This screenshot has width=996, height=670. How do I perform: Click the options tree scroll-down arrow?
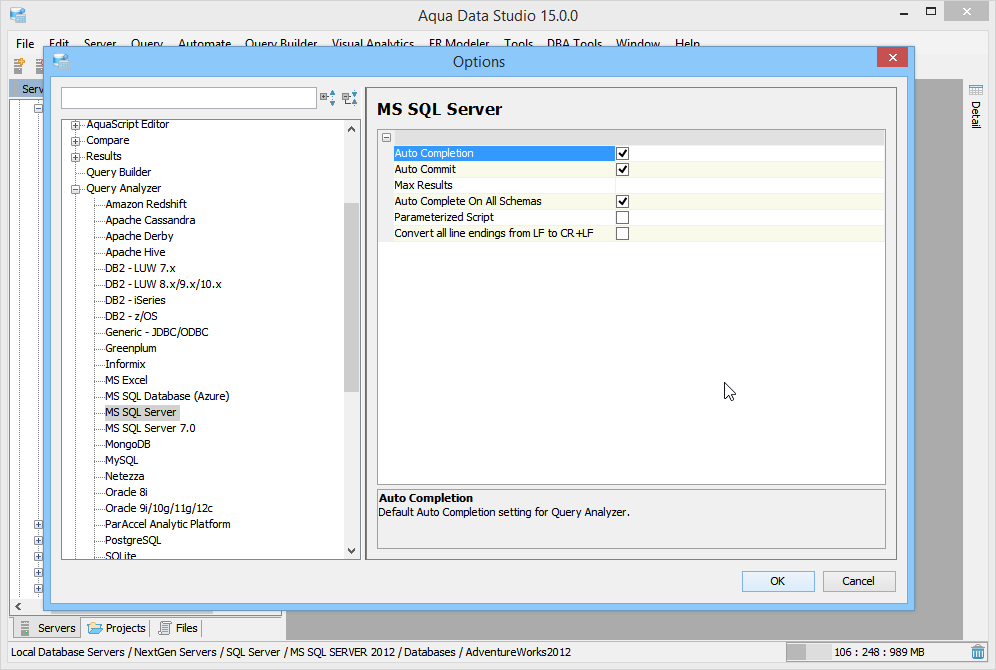pos(351,551)
